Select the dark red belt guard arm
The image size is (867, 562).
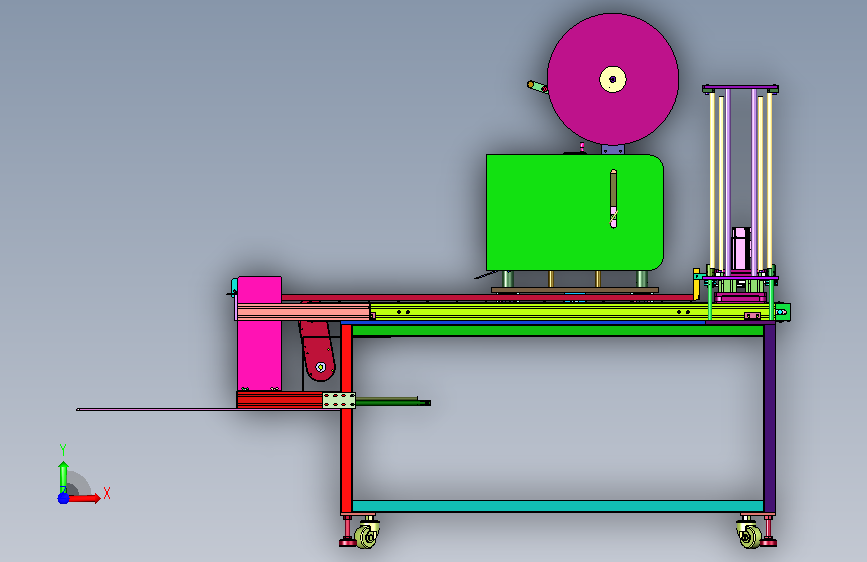[317, 351]
